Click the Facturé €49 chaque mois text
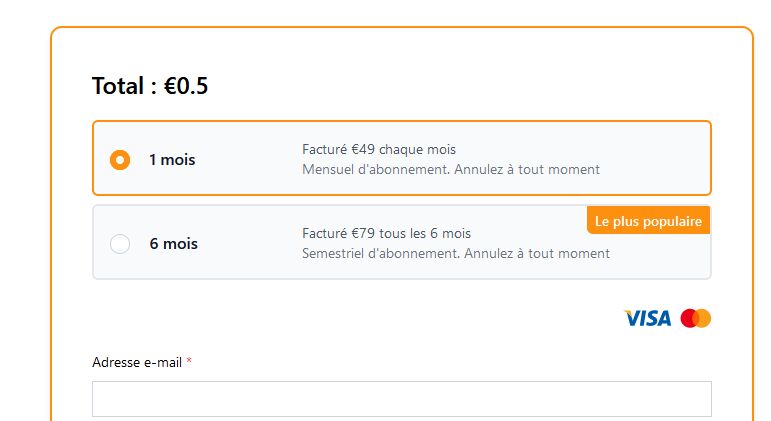 (379, 150)
